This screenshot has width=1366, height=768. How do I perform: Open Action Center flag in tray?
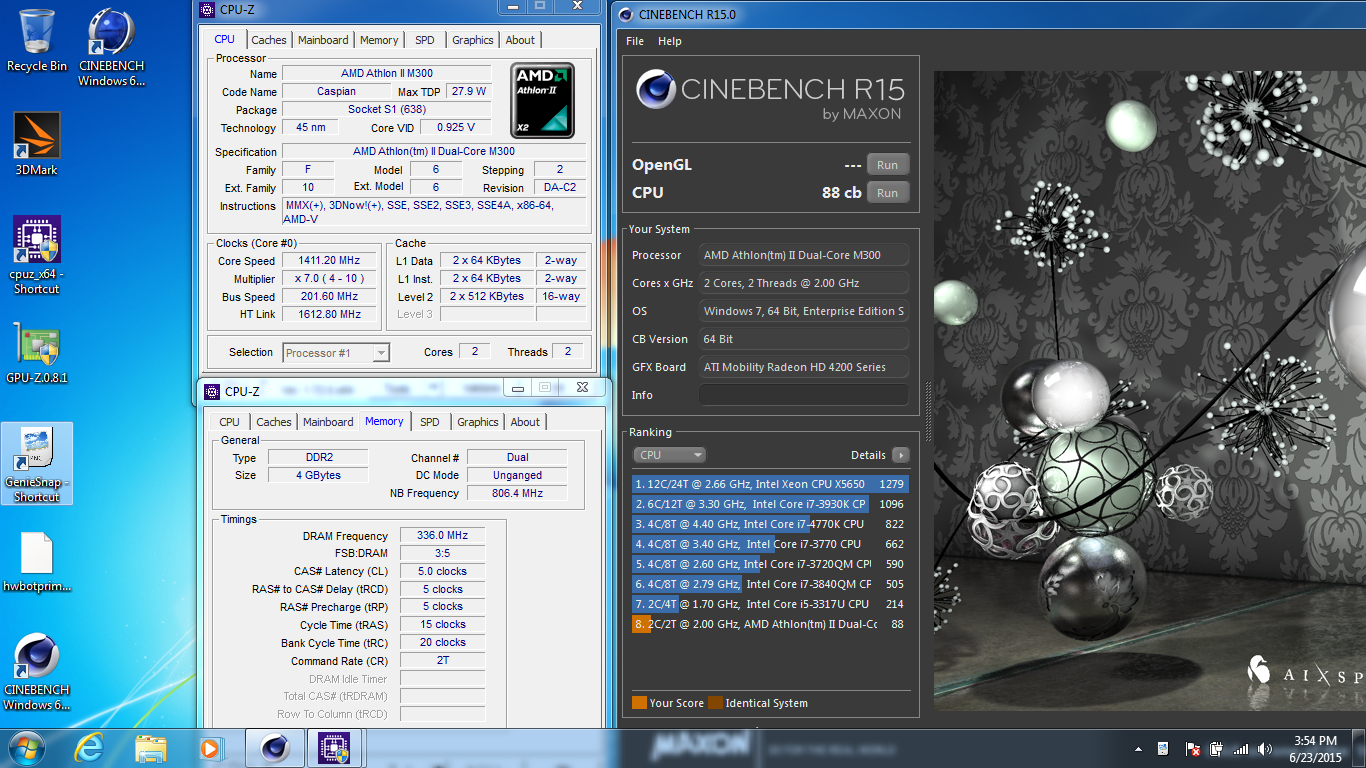tap(1192, 749)
